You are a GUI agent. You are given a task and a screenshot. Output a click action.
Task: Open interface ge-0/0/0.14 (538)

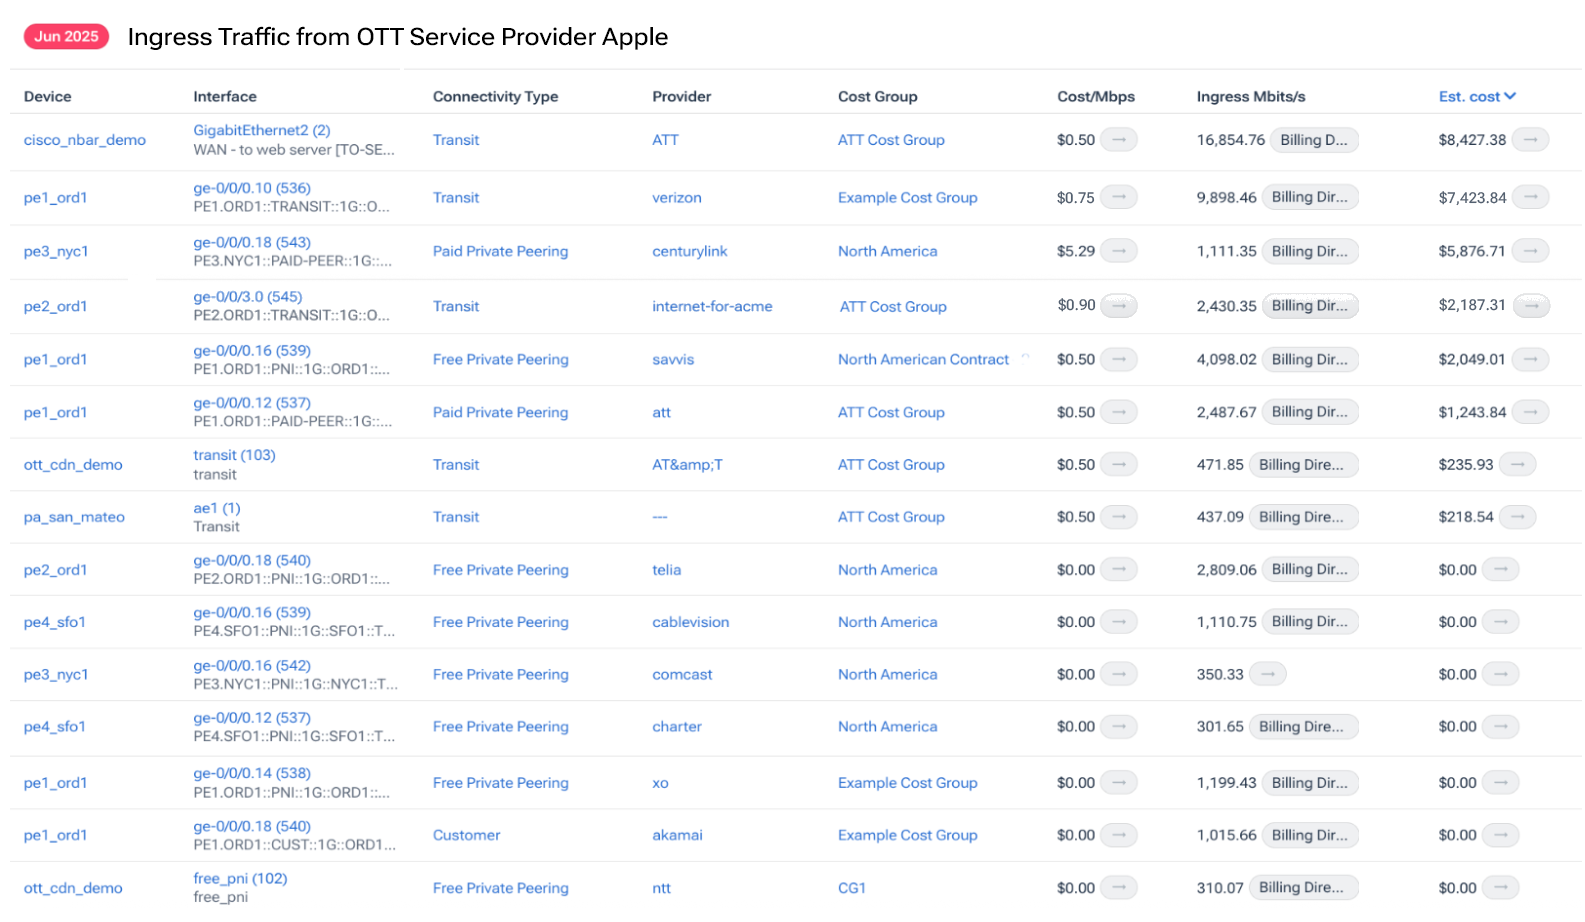252,773
